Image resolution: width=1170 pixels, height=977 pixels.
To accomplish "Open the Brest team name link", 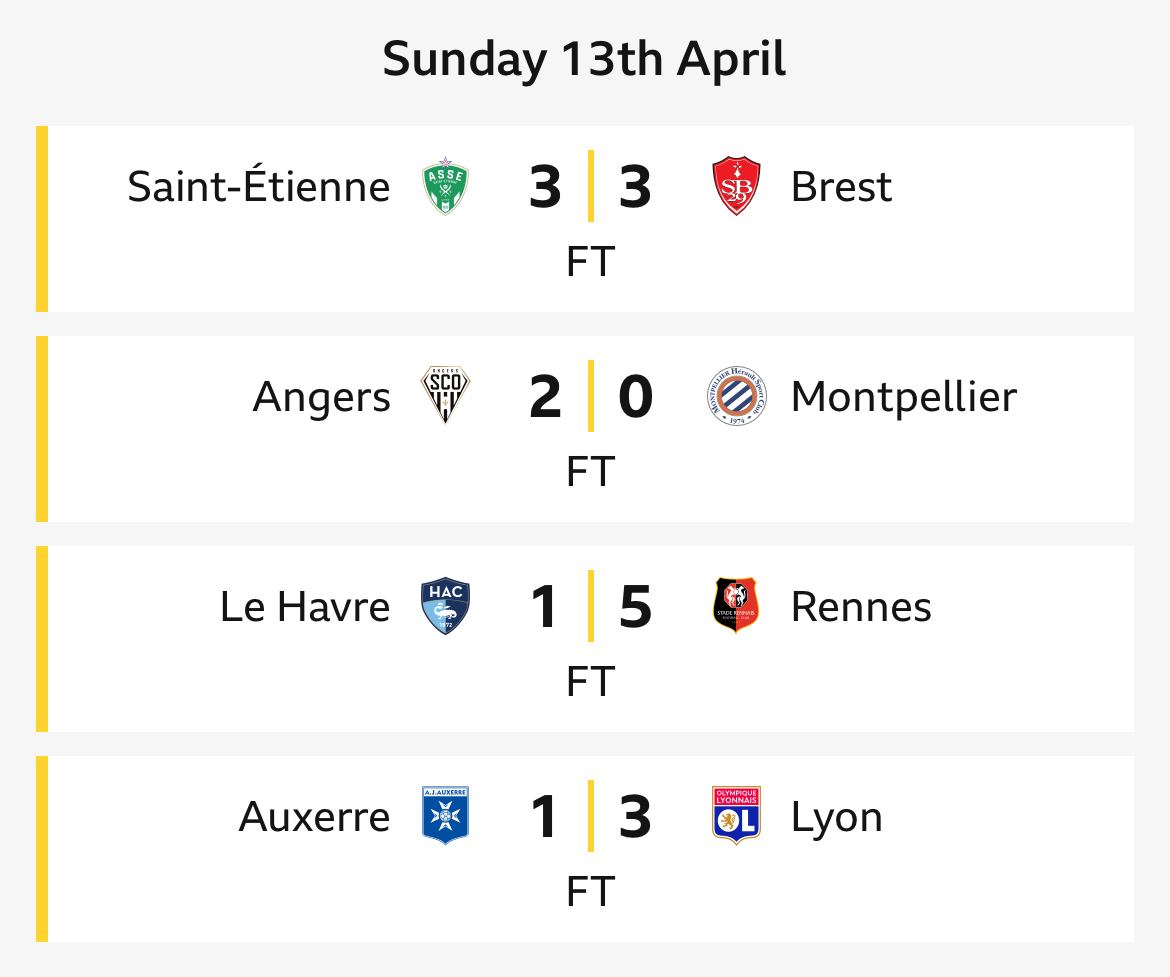I will coord(842,187).
